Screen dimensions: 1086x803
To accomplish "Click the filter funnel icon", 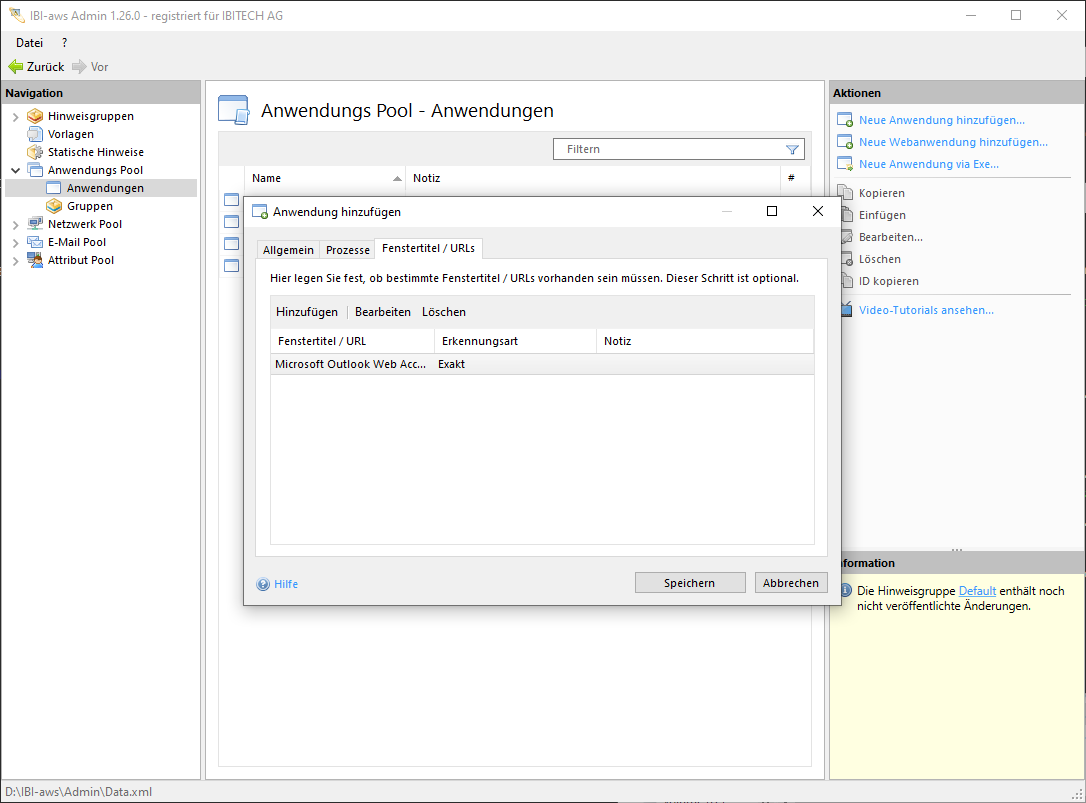I will click(792, 150).
